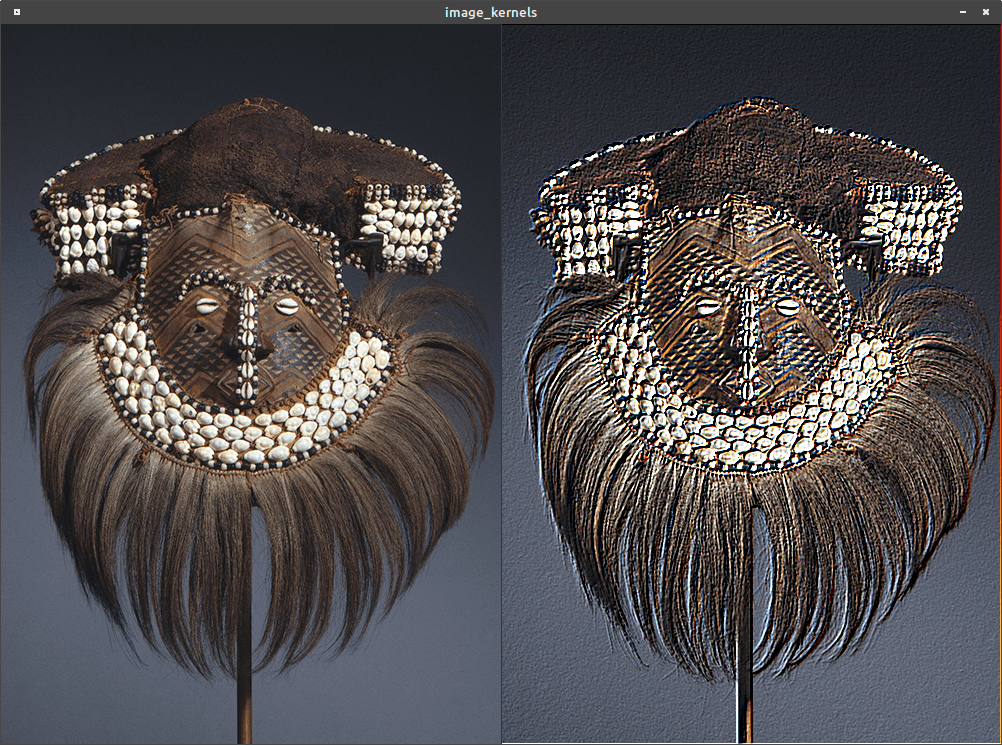The width and height of the screenshot is (1002, 745).
Task: Click the embossed filtered mask image on the right
Action: click(752, 384)
